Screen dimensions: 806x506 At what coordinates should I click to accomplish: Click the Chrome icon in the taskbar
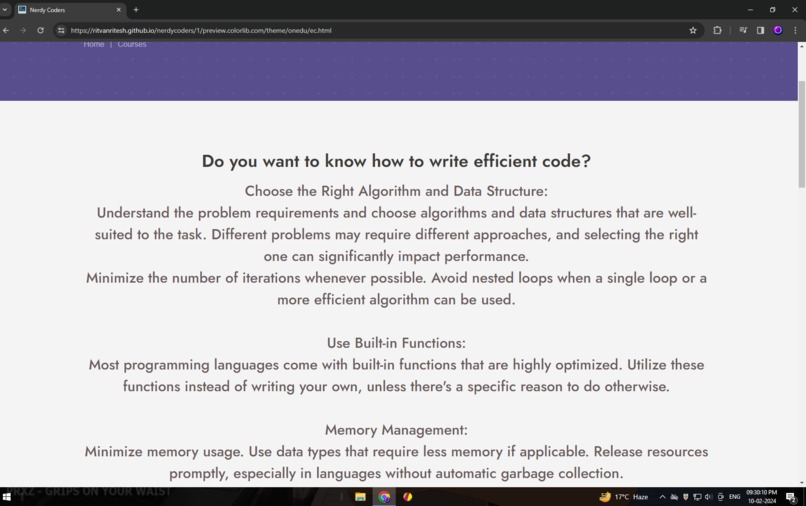point(384,497)
